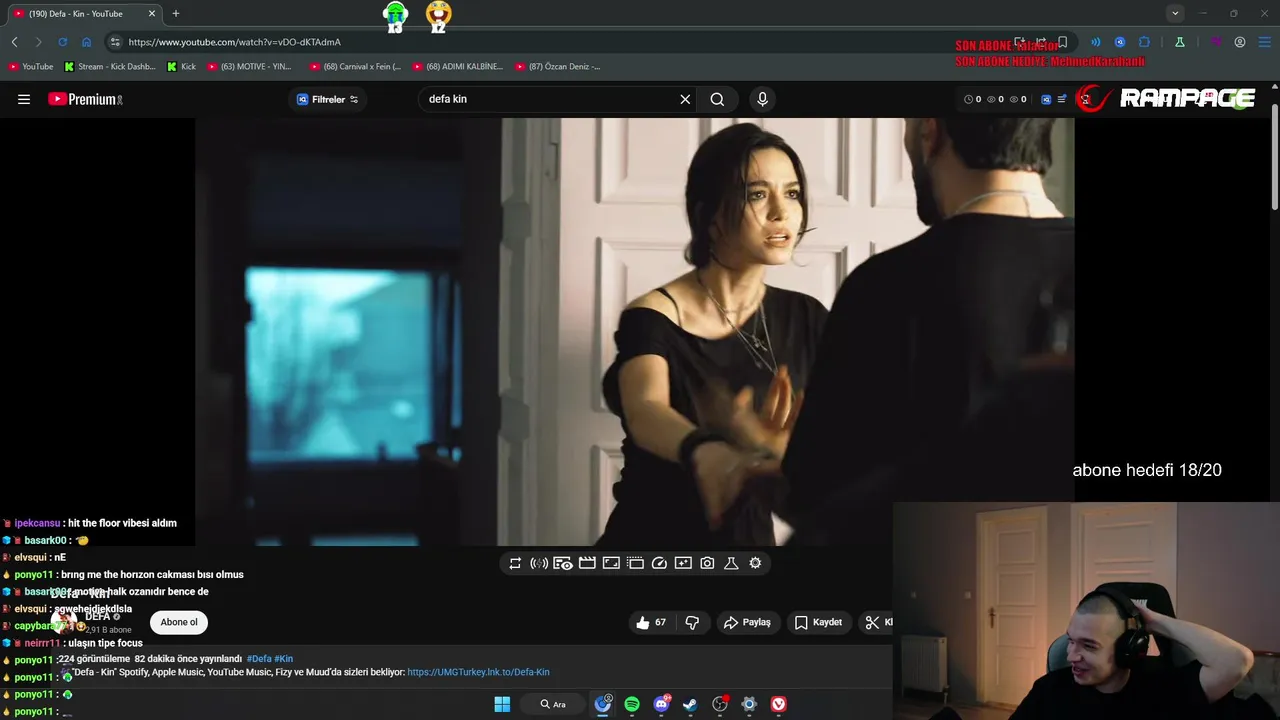The height and width of the screenshot is (720, 1280).
Task: Open the YouTube hamburger guide menu
Action: coord(24,99)
